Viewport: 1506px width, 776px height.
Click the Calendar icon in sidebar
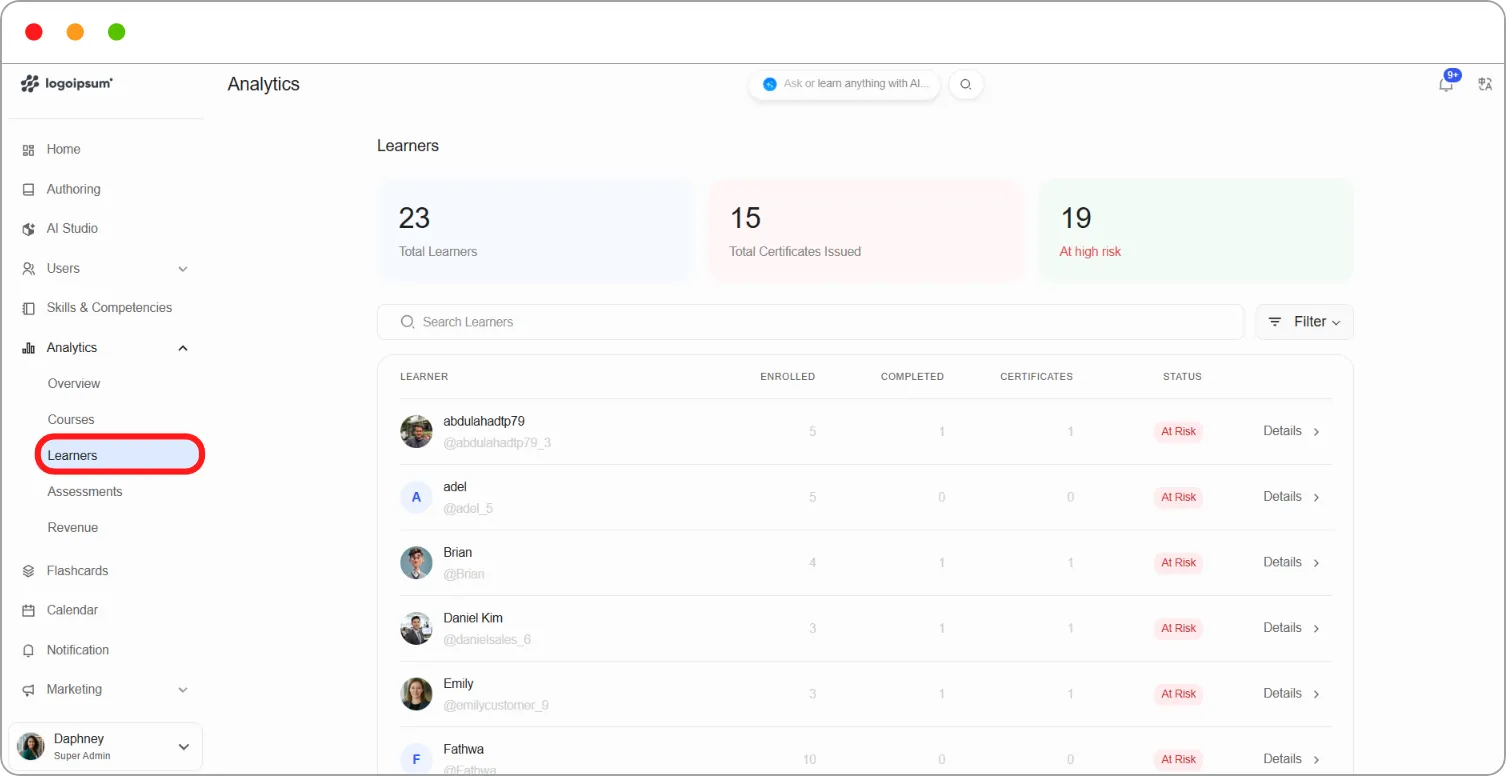(28, 610)
